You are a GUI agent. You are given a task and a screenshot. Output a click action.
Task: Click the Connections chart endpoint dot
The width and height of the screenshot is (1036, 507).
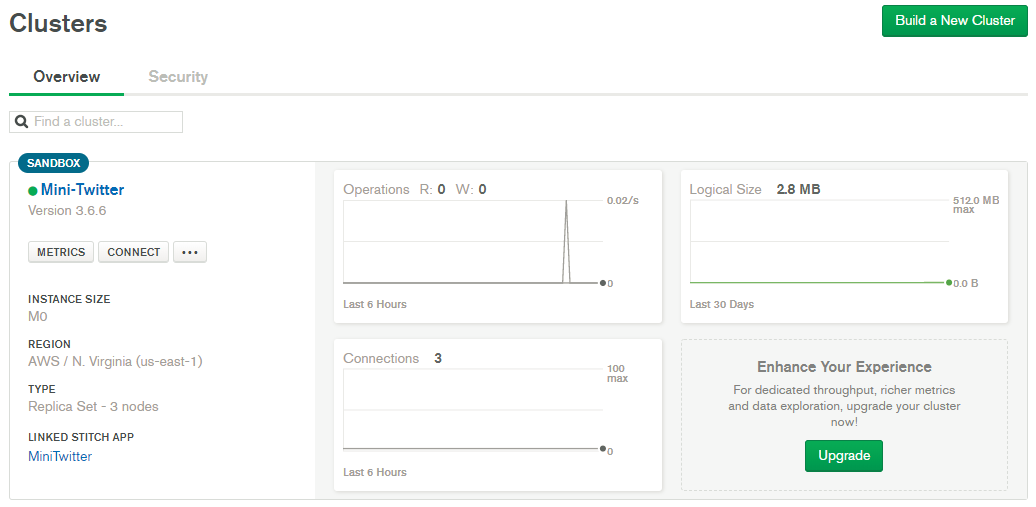point(603,448)
